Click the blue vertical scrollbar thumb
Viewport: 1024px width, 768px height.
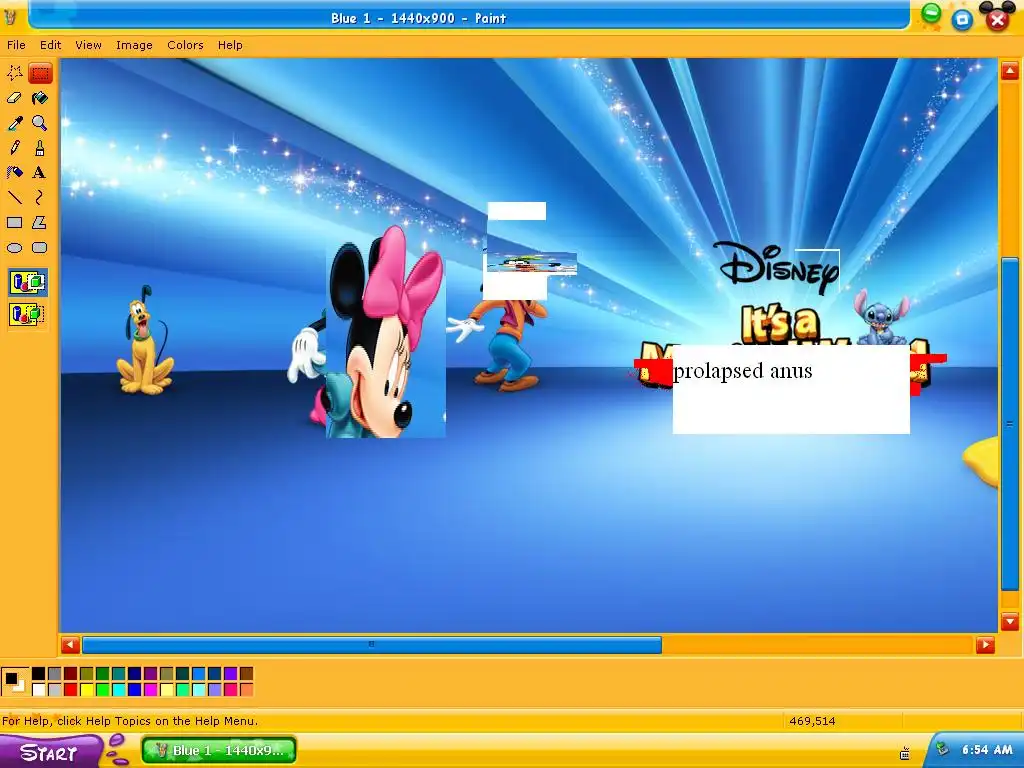click(x=1010, y=424)
